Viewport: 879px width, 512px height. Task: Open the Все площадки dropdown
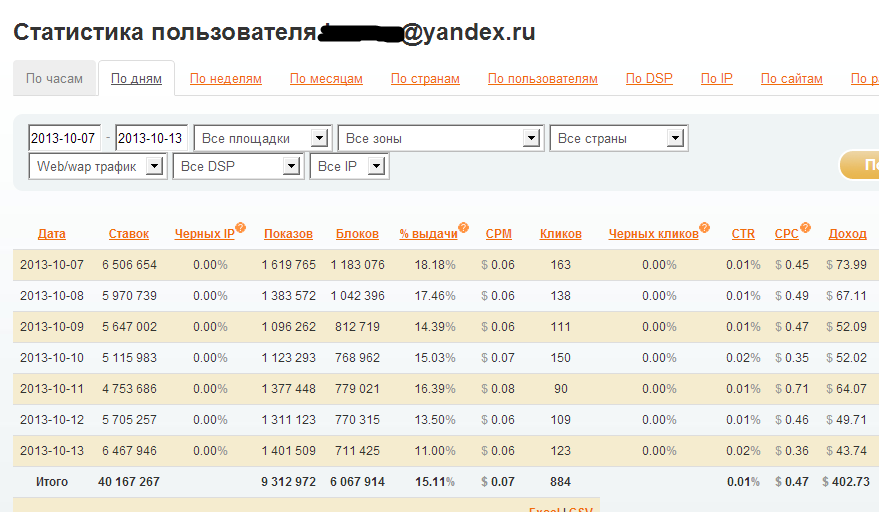point(262,138)
